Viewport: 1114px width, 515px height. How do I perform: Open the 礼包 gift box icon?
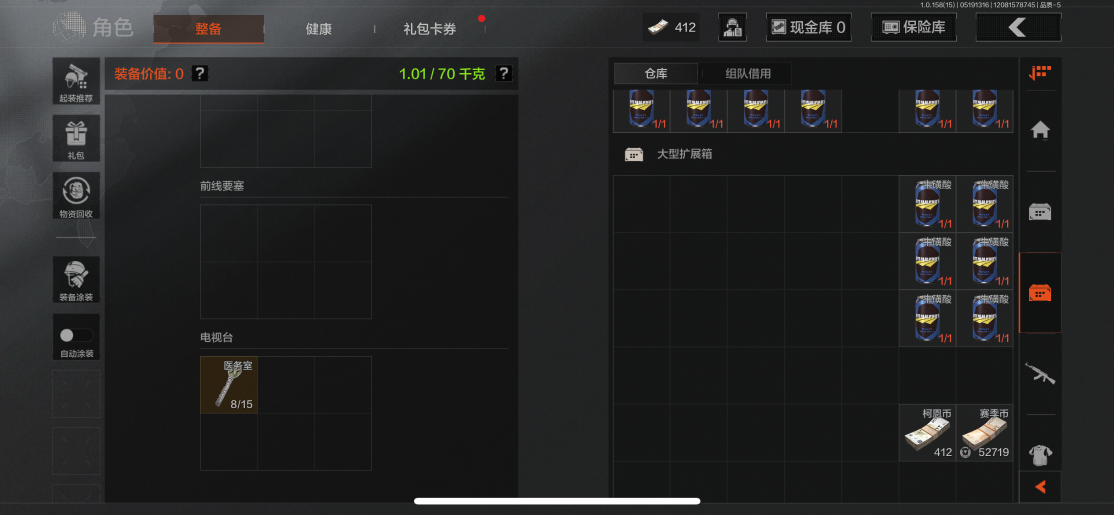click(76, 138)
